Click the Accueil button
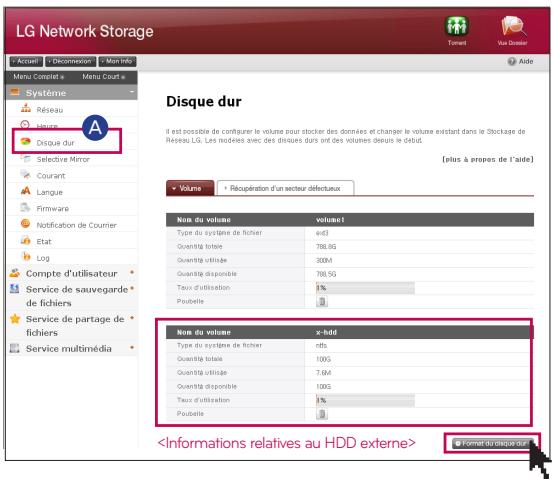 [26, 61]
